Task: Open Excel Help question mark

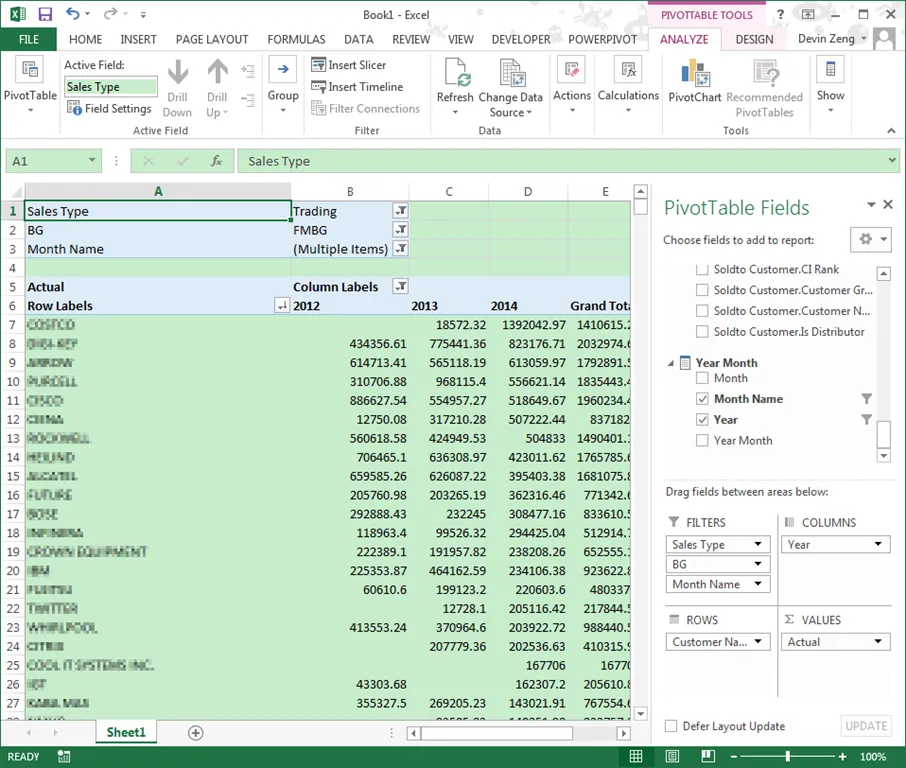Action: click(x=781, y=14)
